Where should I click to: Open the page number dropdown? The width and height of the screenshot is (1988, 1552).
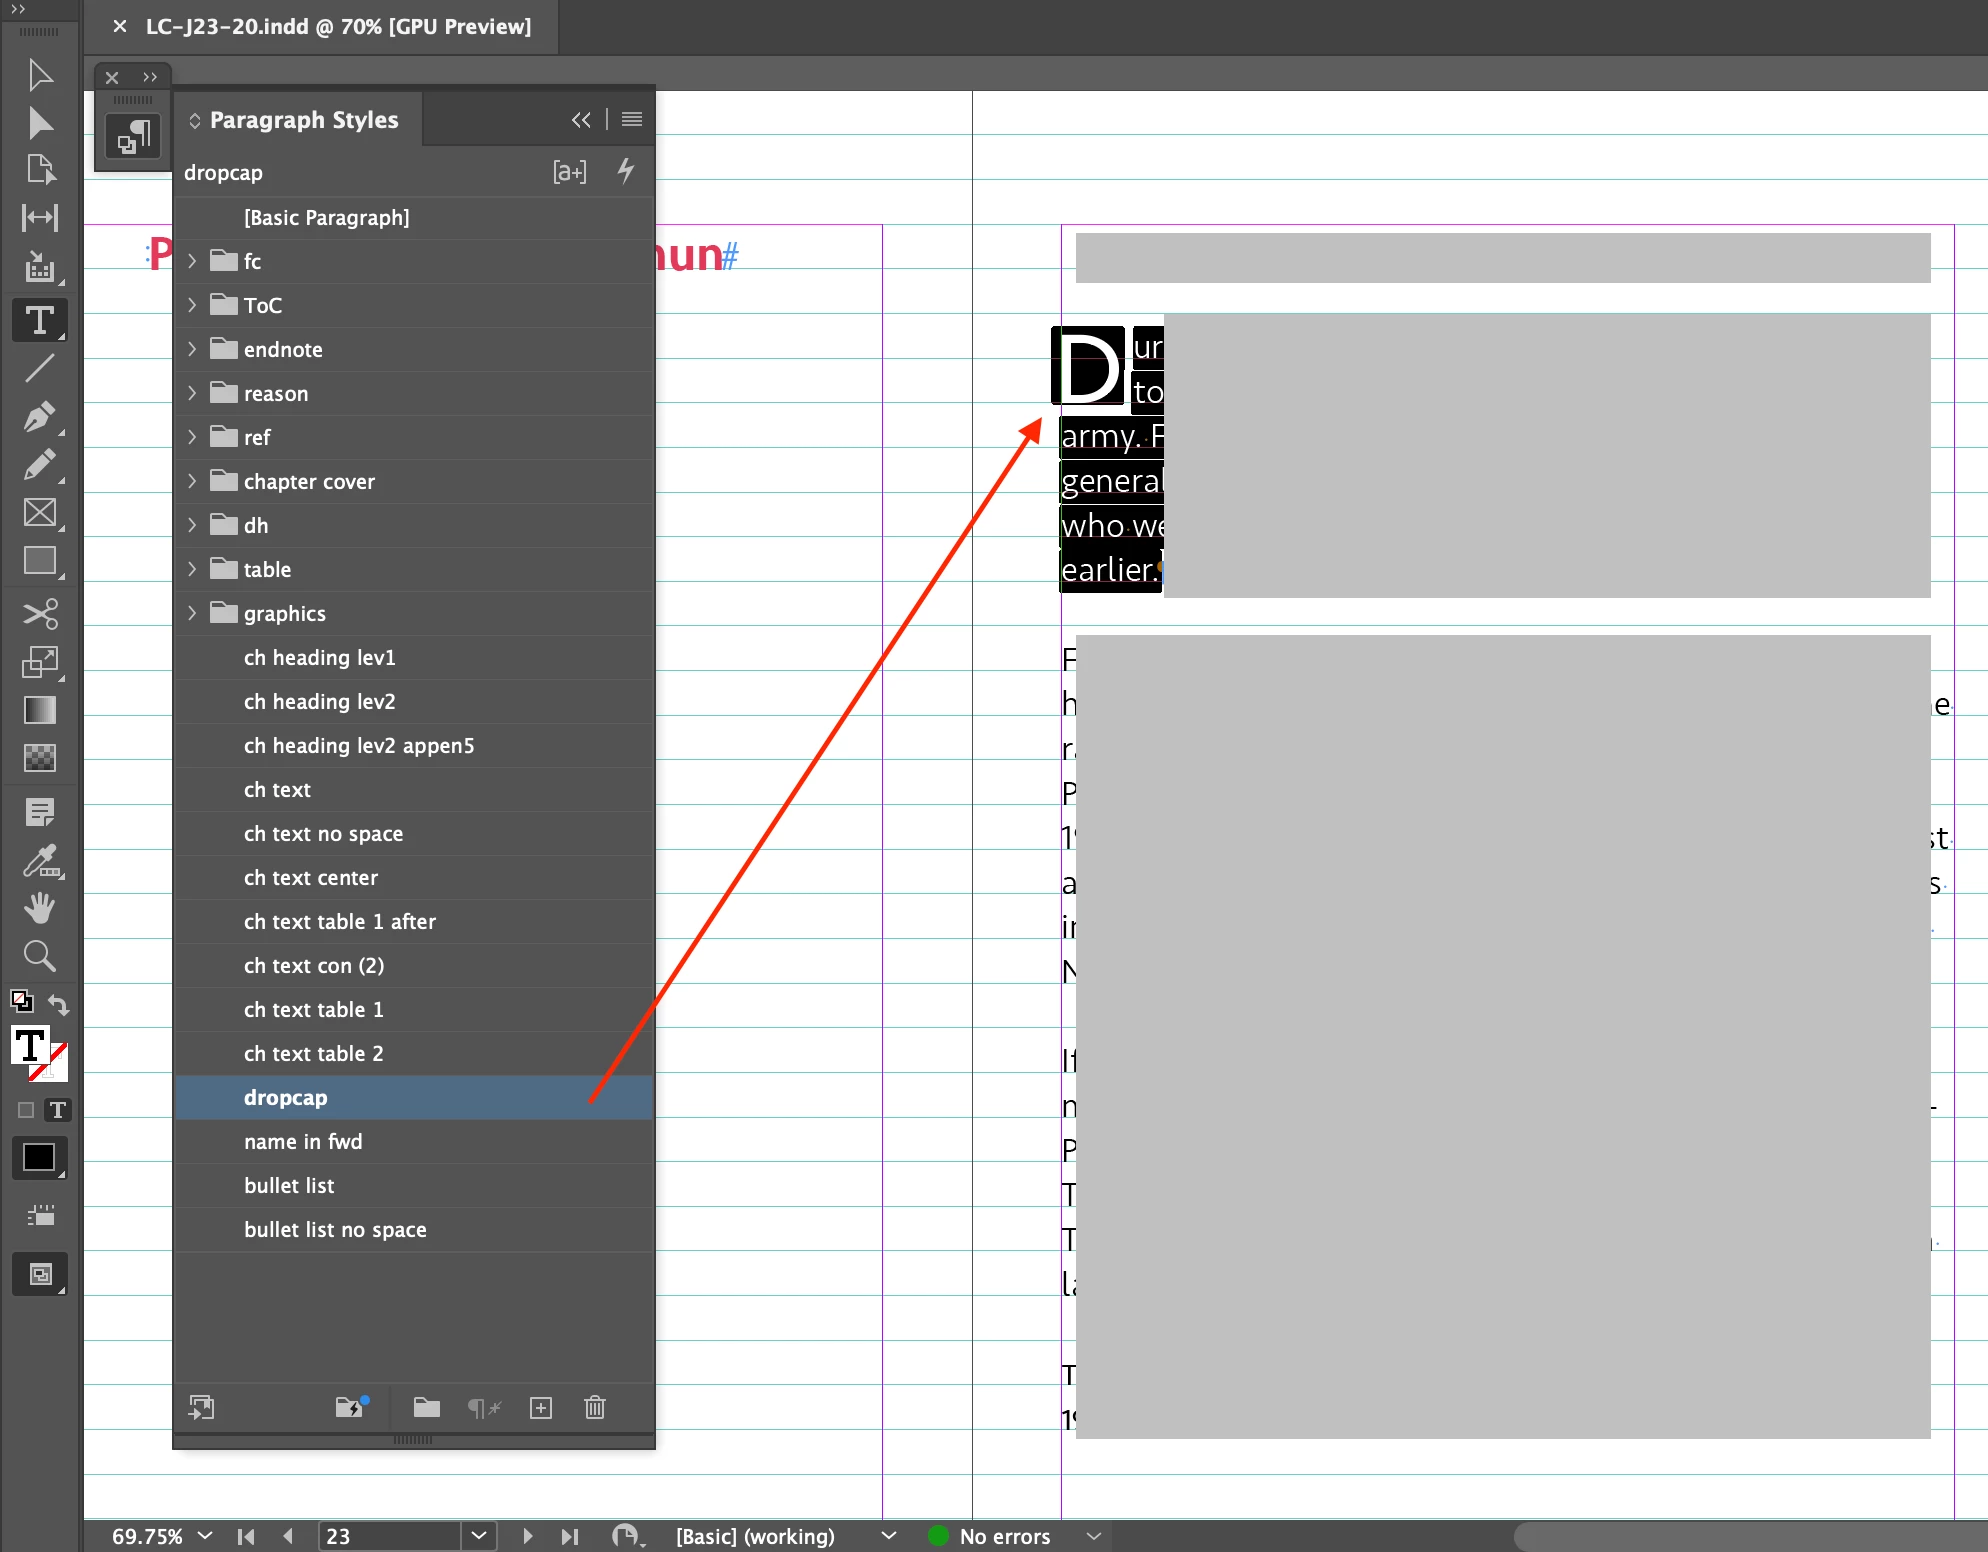coord(479,1536)
